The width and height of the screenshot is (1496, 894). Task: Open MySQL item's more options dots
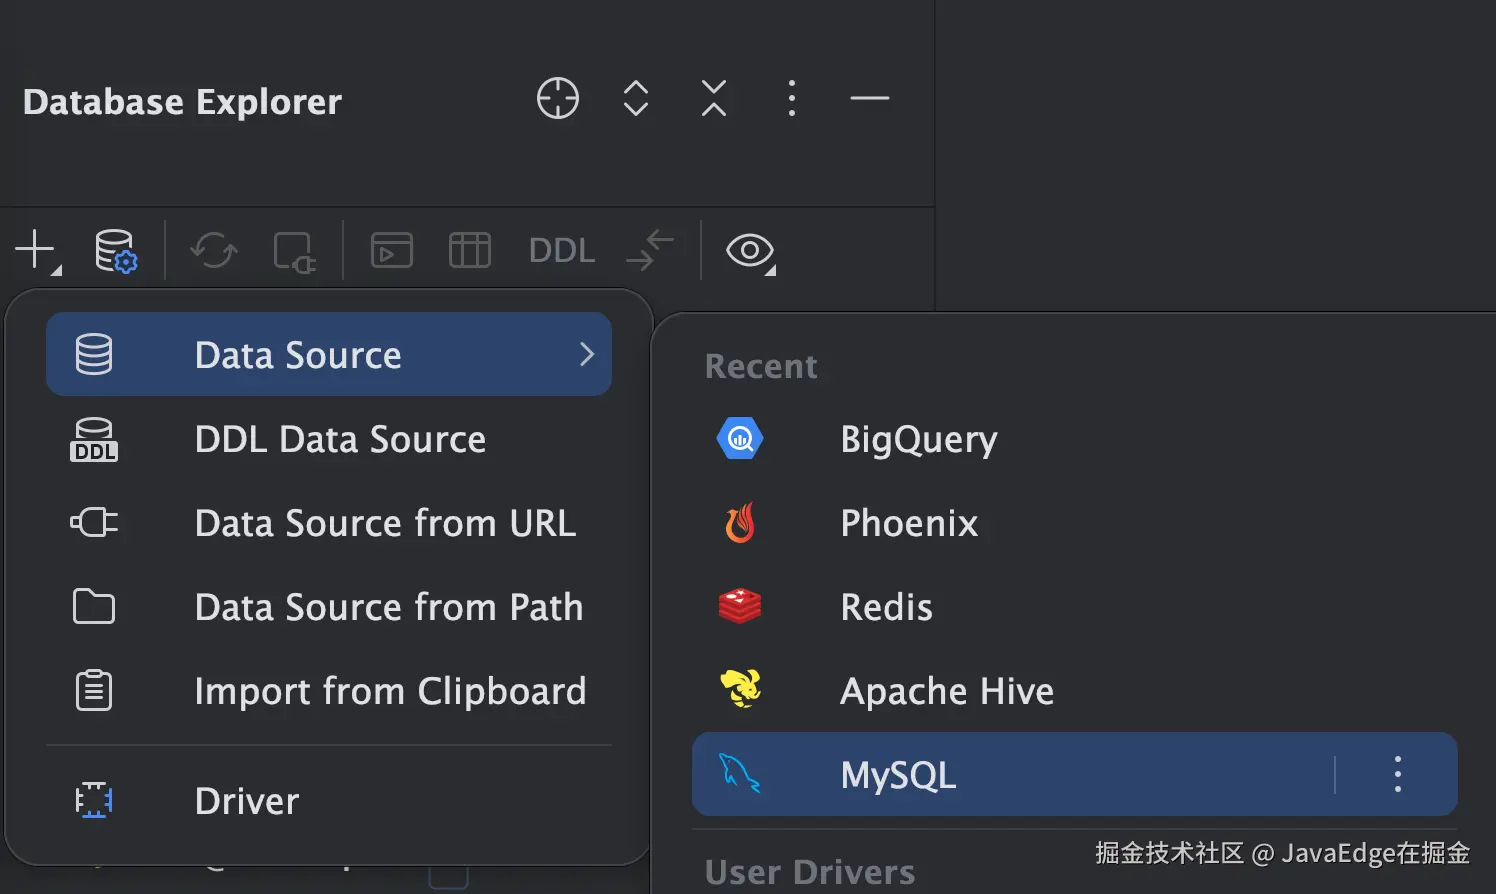tap(1397, 774)
